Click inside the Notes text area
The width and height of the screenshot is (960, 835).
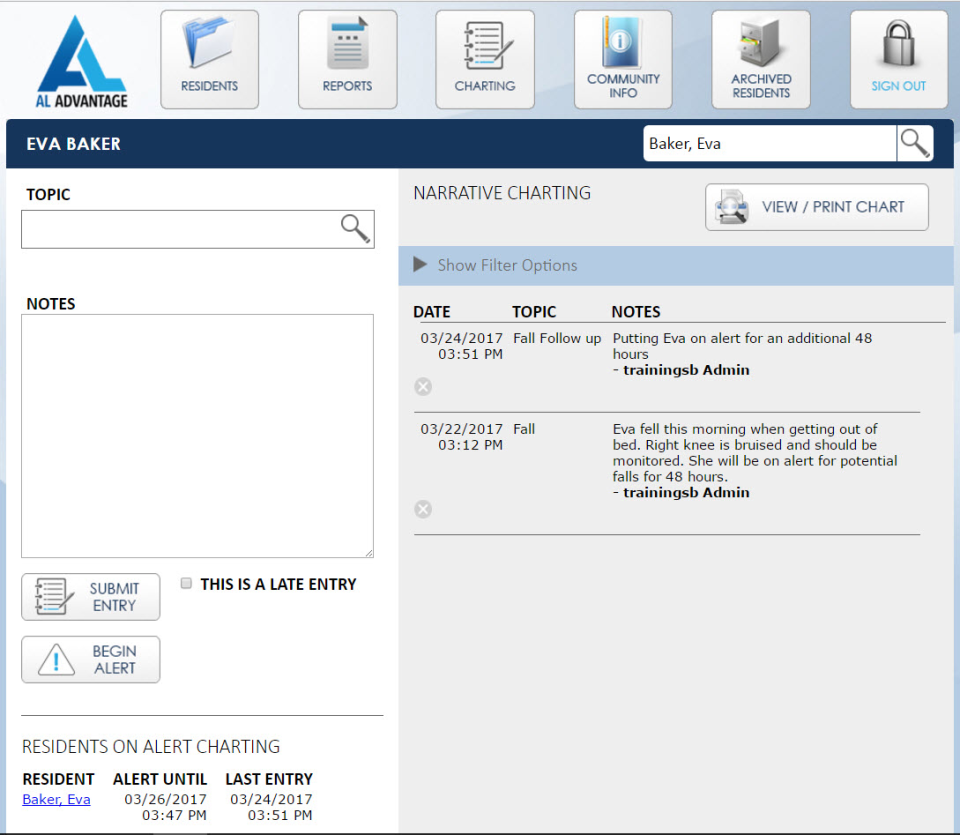[x=198, y=436]
